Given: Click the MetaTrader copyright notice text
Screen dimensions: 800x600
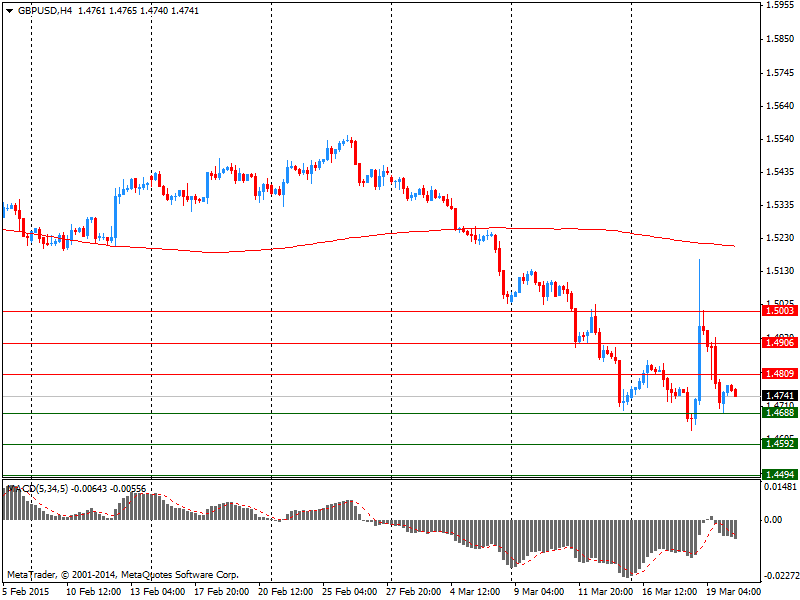Looking at the screenshot, I should click(123, 574).
